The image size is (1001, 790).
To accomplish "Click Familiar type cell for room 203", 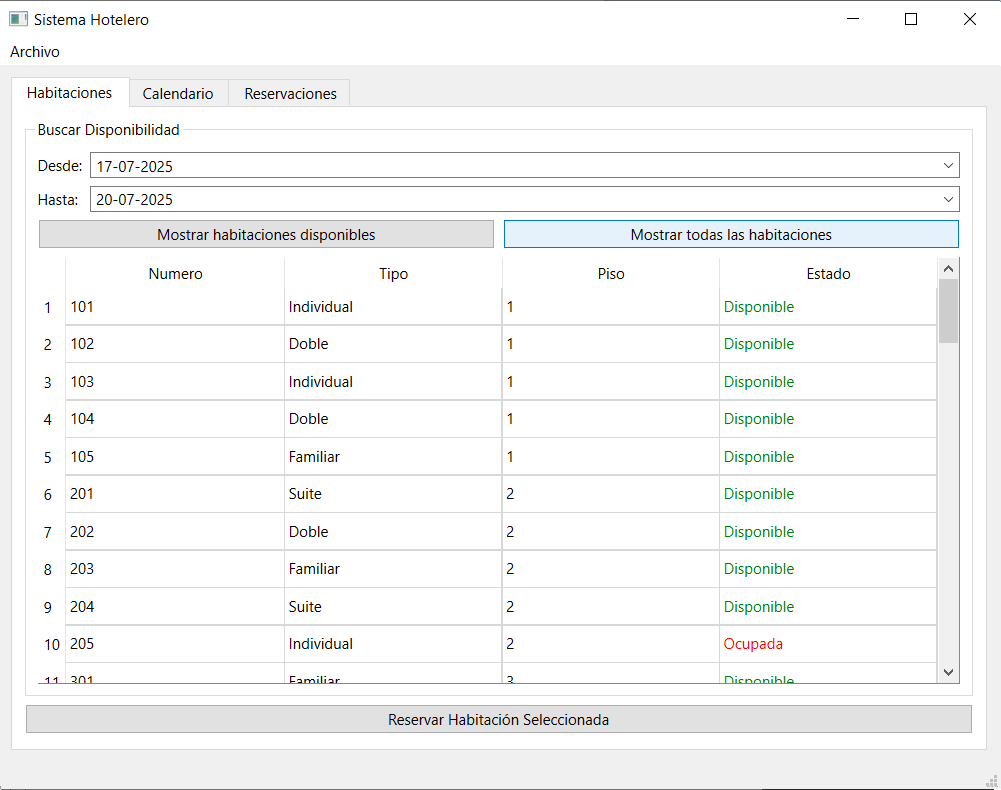I will coord(393,568).
